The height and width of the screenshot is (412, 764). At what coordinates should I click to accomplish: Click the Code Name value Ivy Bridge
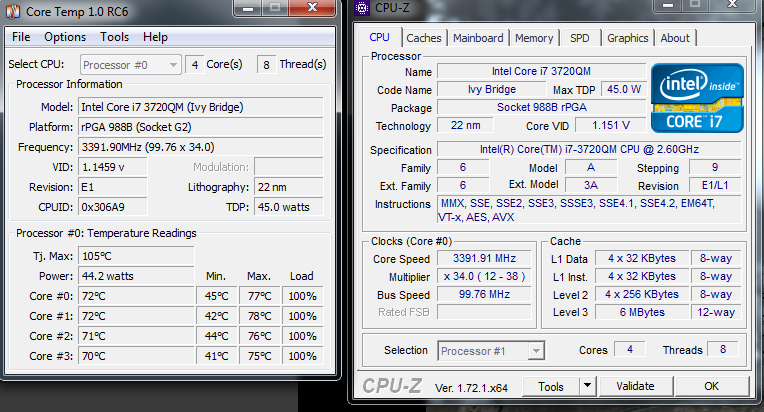pos(492,89)
